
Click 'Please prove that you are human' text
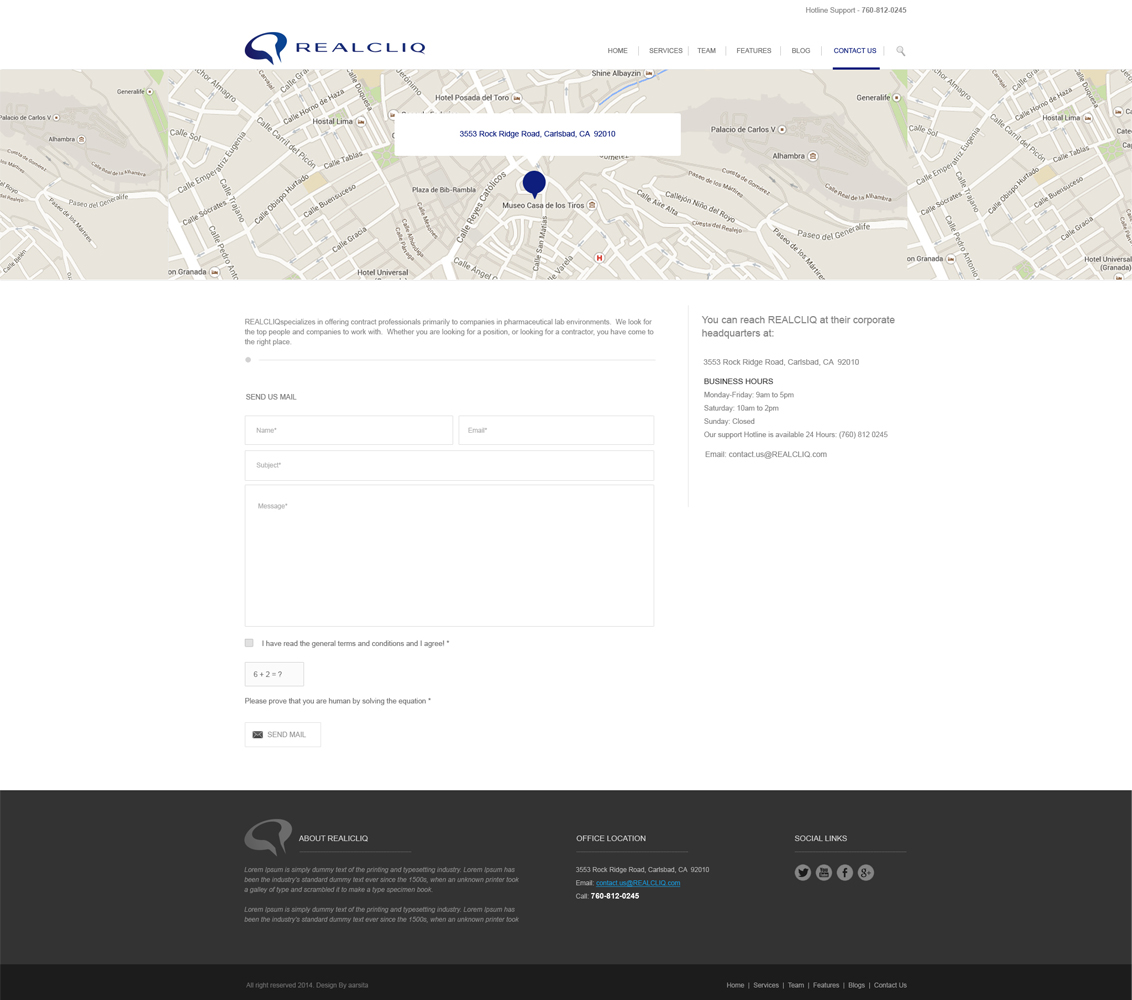(x=337, y=701)
